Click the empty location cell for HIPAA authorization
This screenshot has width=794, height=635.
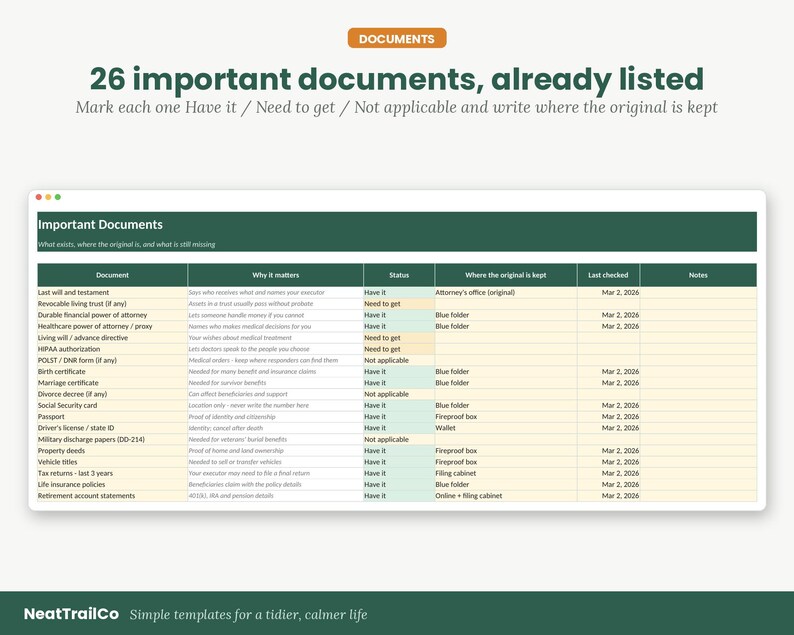(506, 349)
